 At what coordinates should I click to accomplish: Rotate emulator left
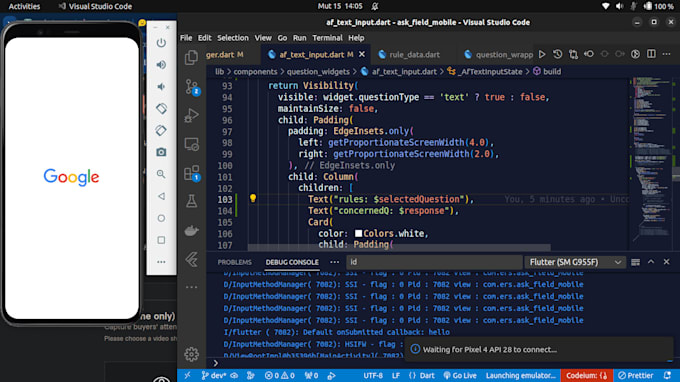click(161, 108)
